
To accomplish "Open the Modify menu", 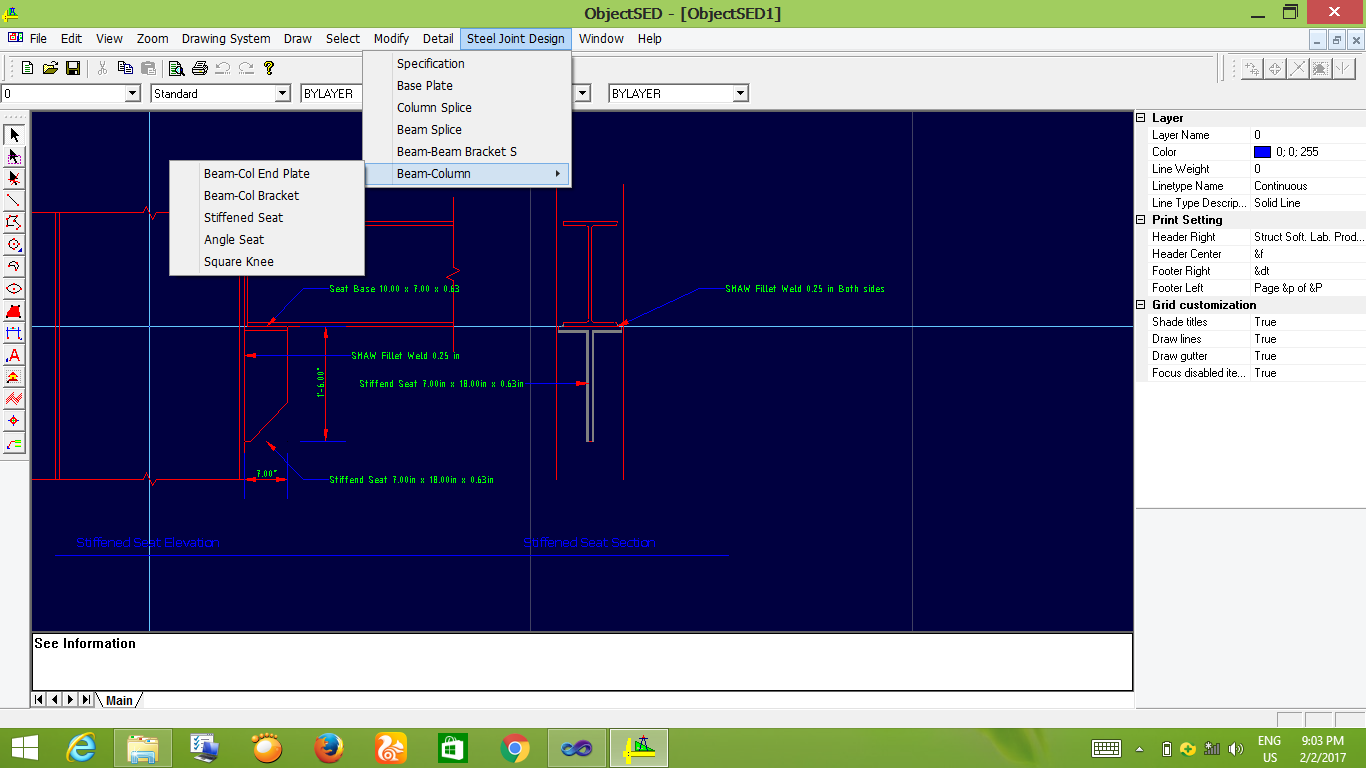I will (391, 39).
